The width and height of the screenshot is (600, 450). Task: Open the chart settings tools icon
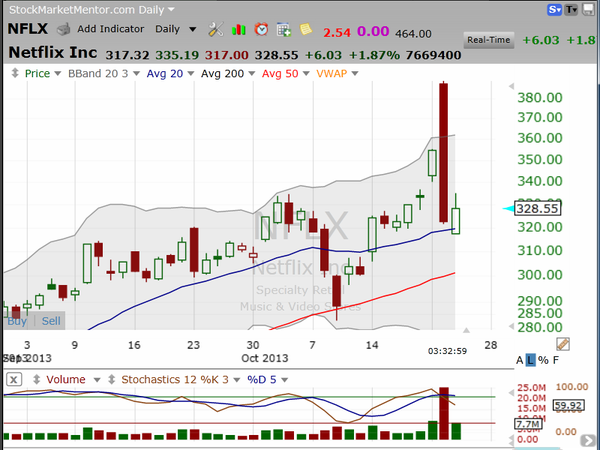[x=215, y=29]
